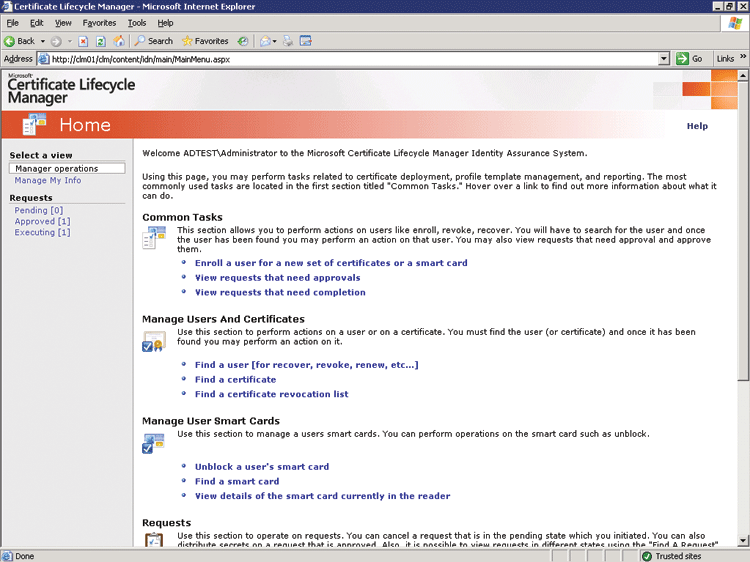Click the Manage User Smart Cards icon

(154, 443)
